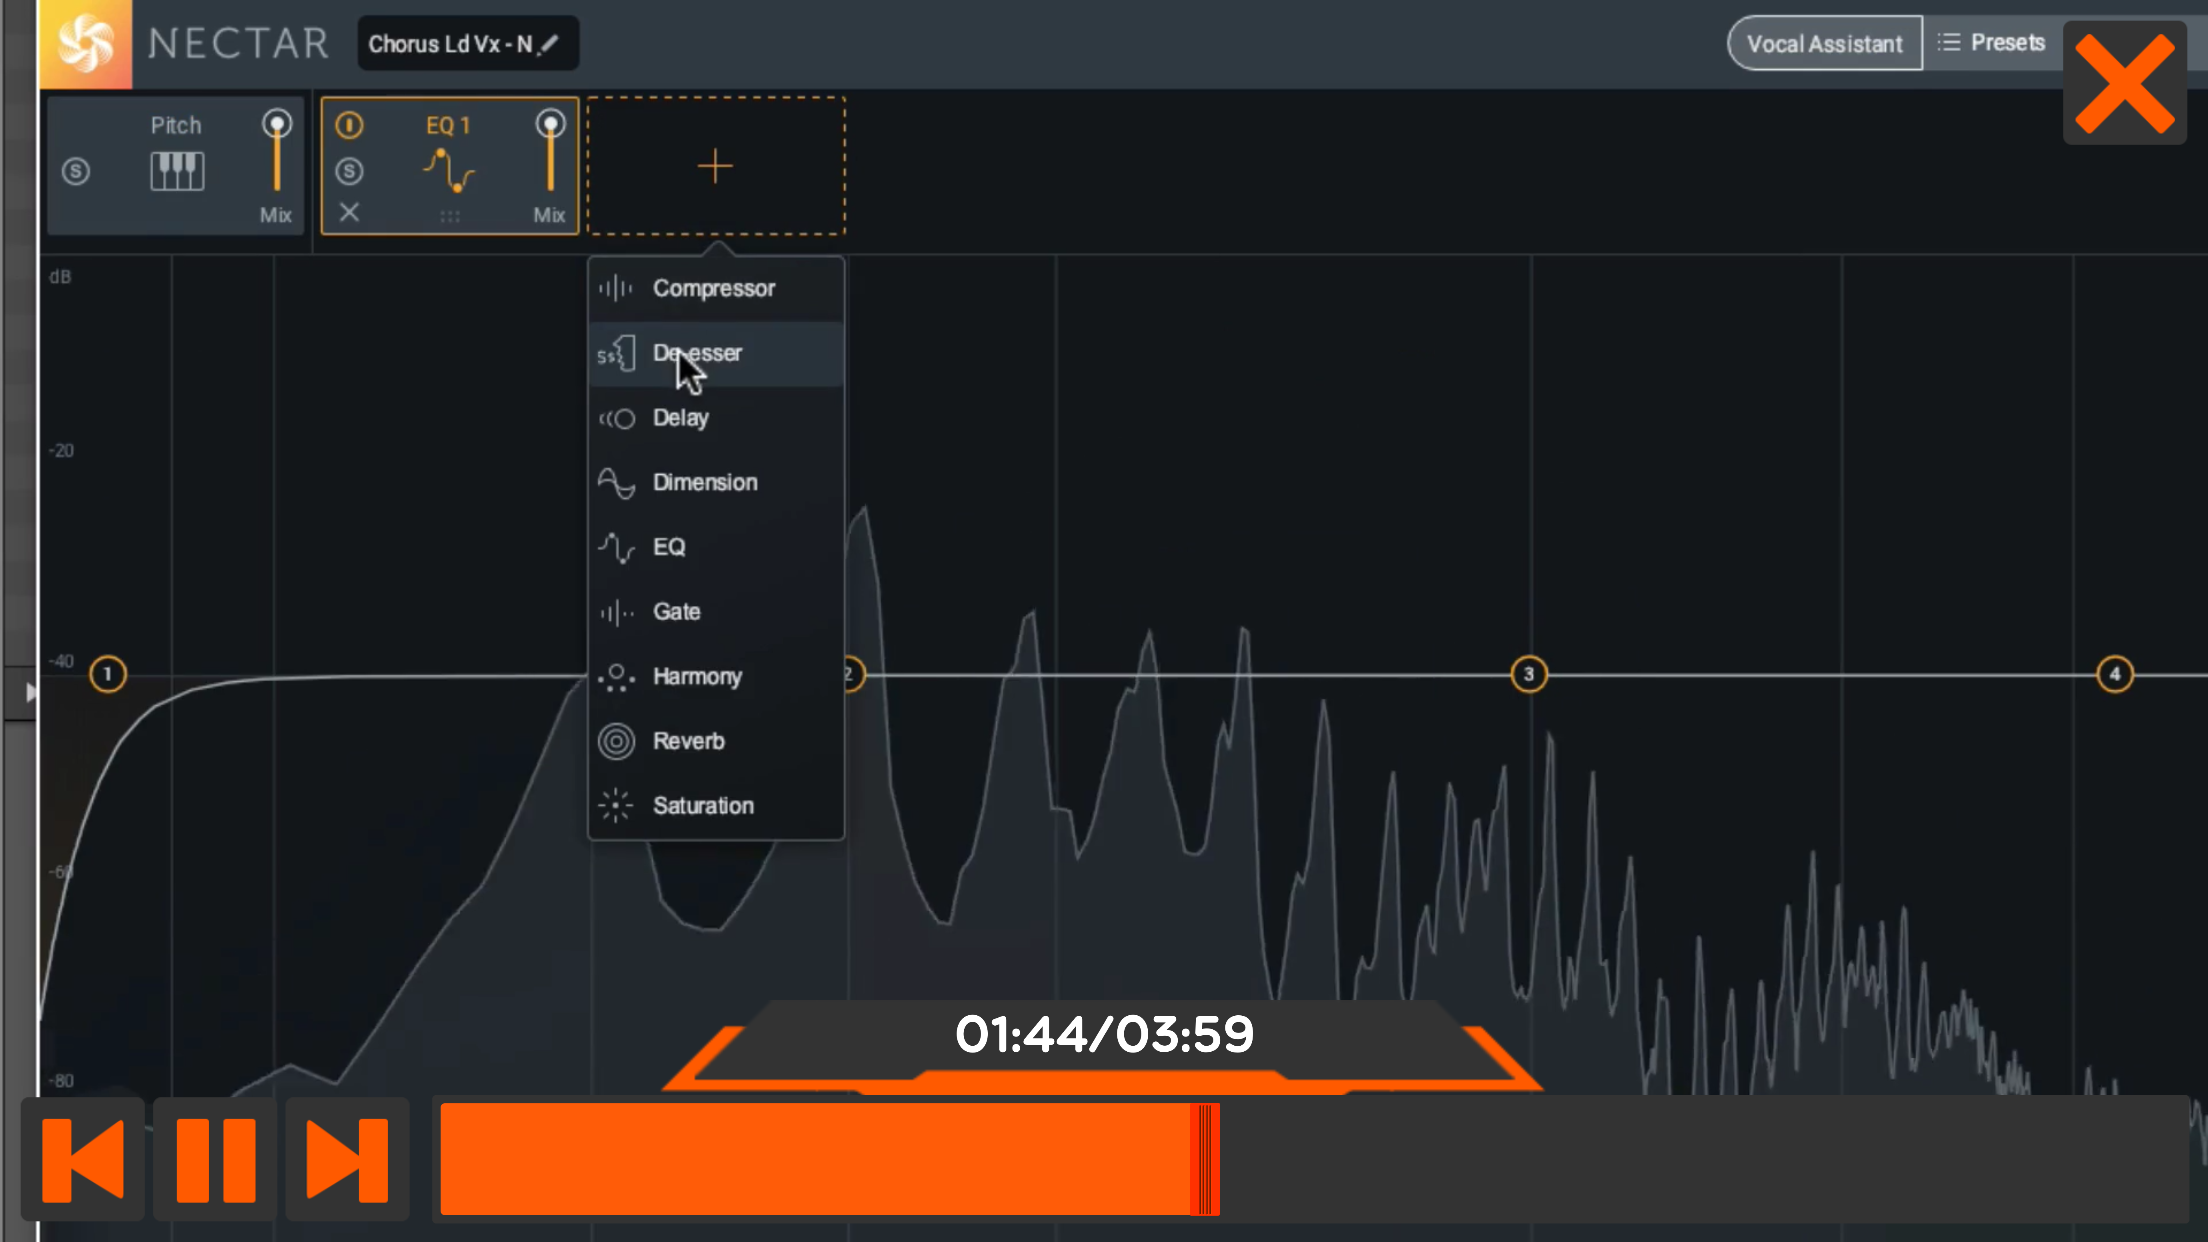This screenshot has height=1242, width=2208.
Task: Open the Vocal Assistant
Action: 1824,44
